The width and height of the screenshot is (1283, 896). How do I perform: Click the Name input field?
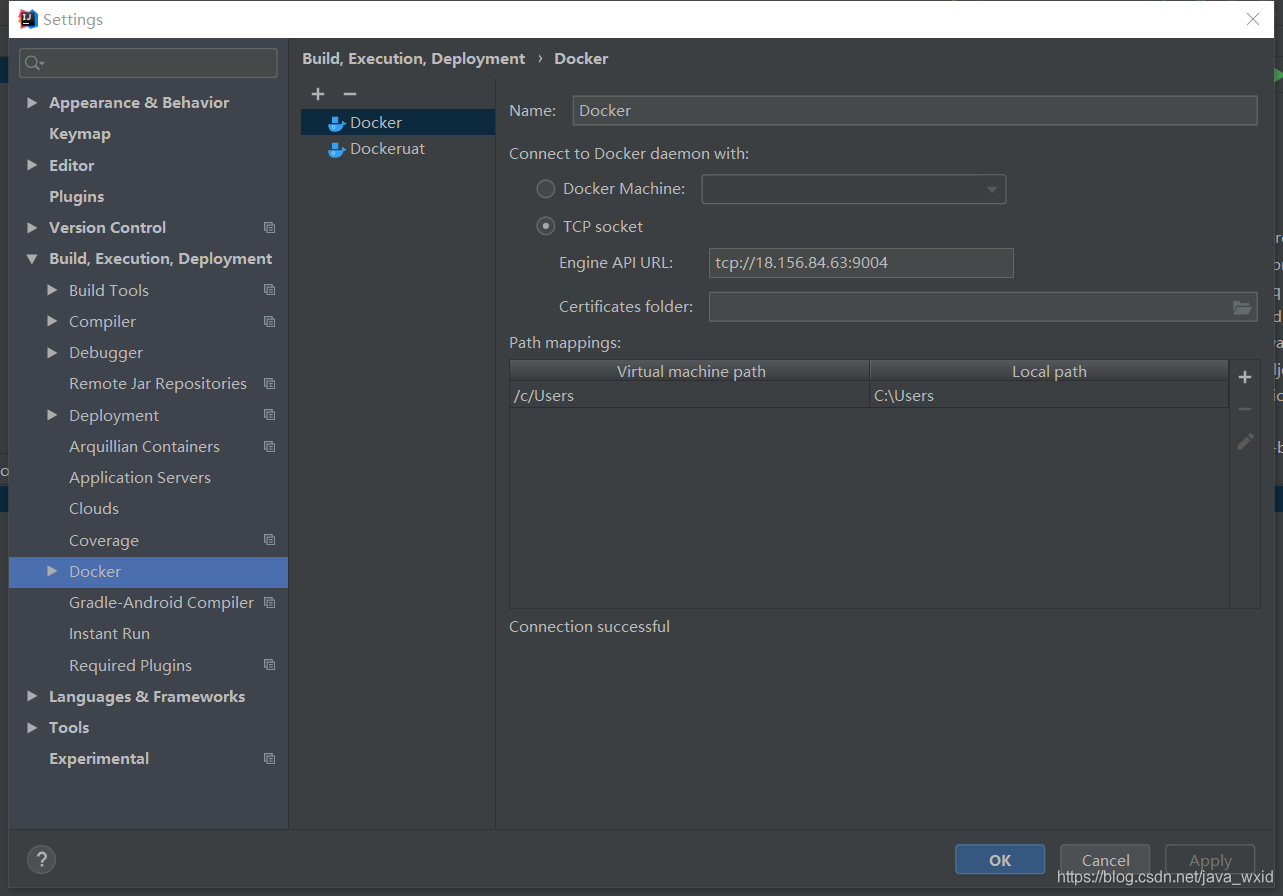pos(915,111)
